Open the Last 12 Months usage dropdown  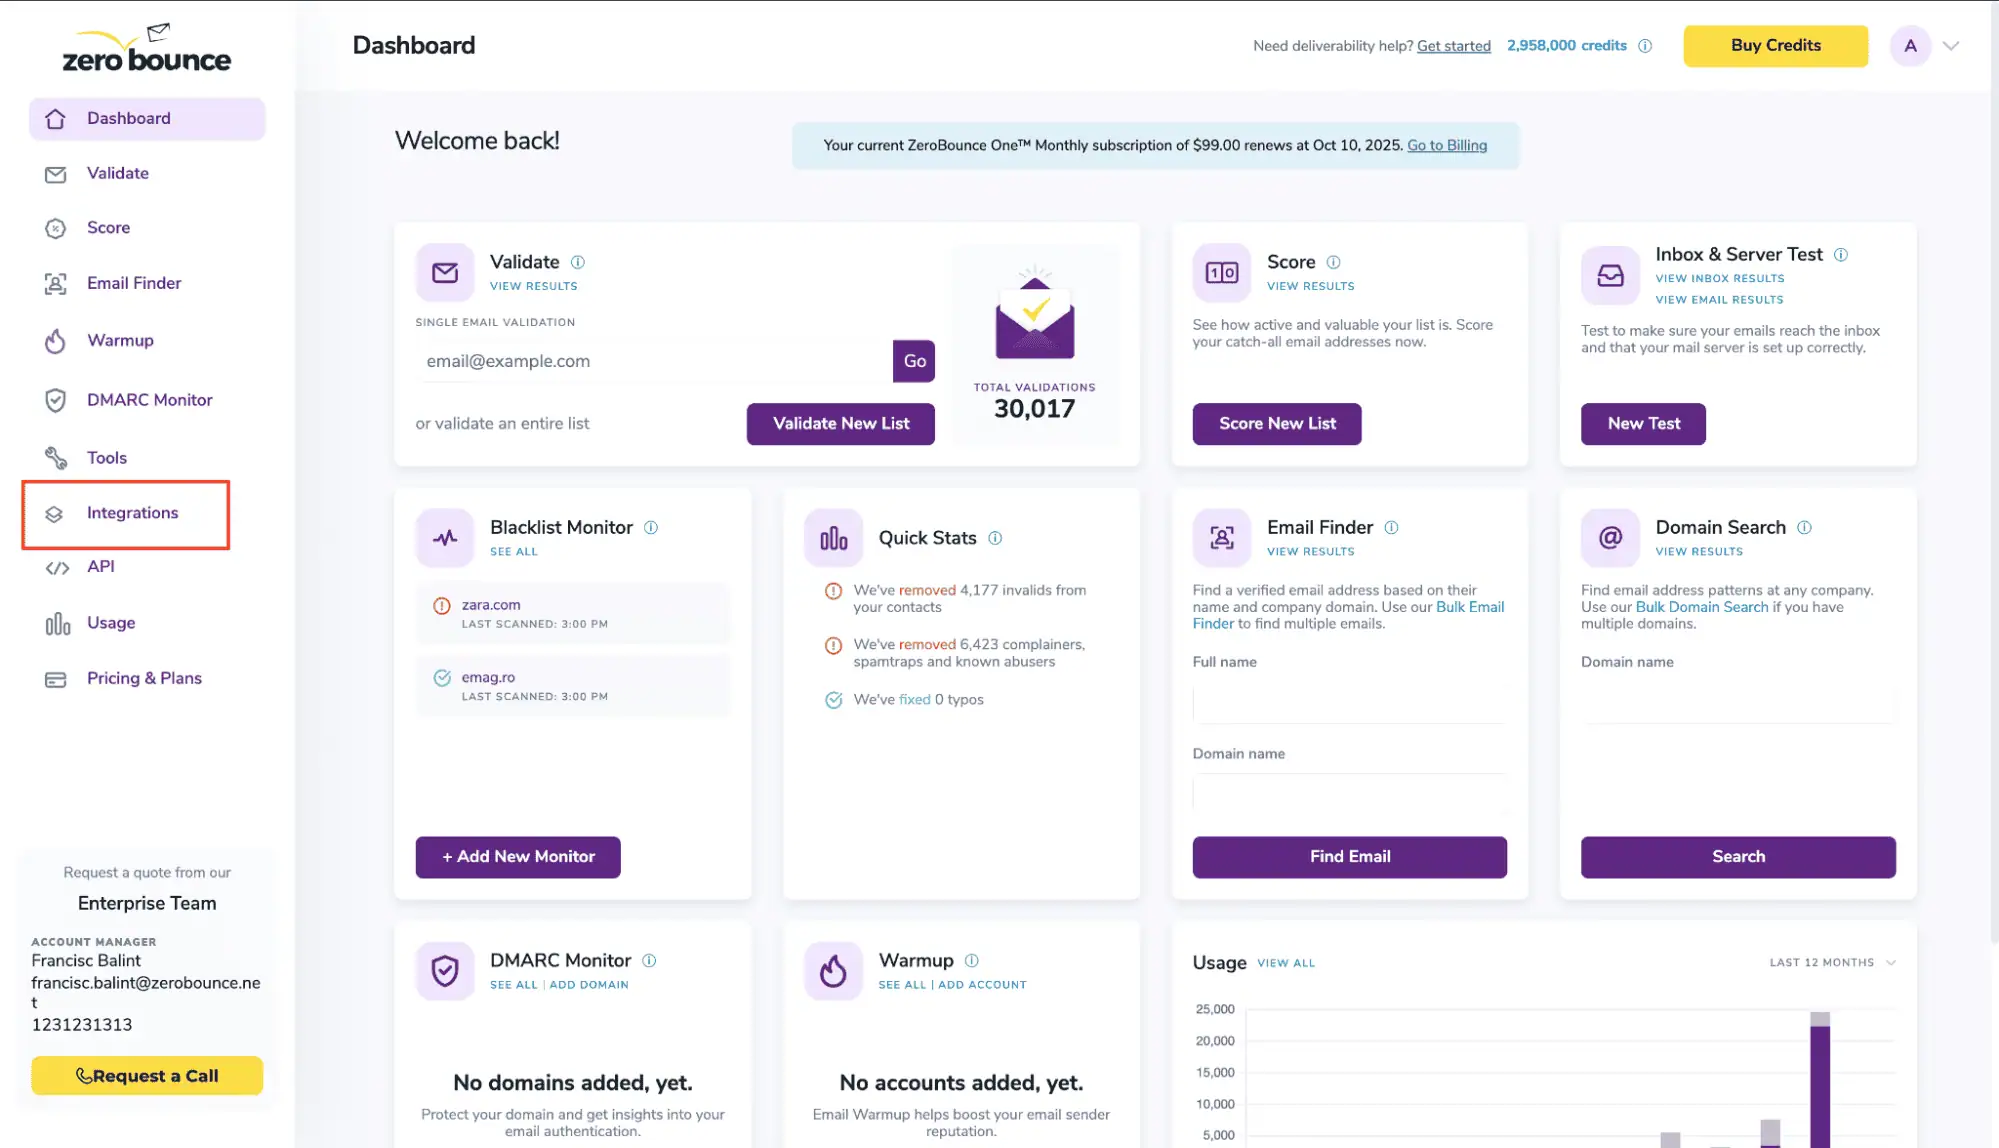pyautogui.click(x=1832, y=962)
